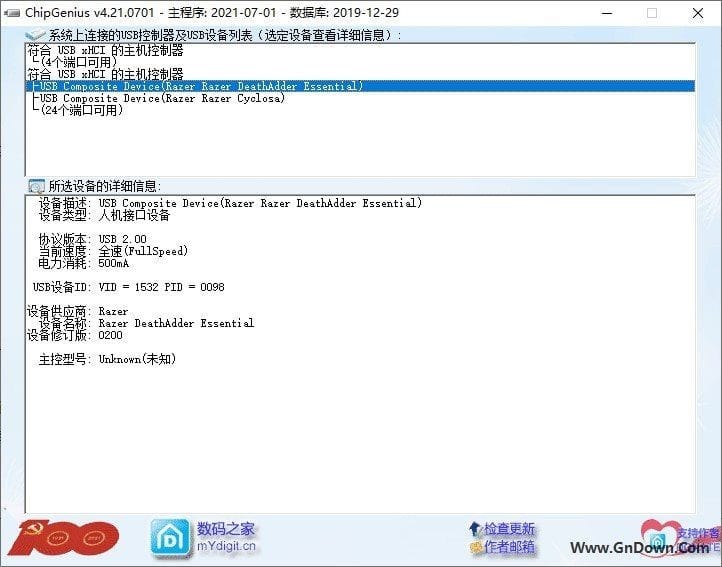Open 作者邮箱 link
The height and width of the screenshot is (567, 722).
[509, 547]
